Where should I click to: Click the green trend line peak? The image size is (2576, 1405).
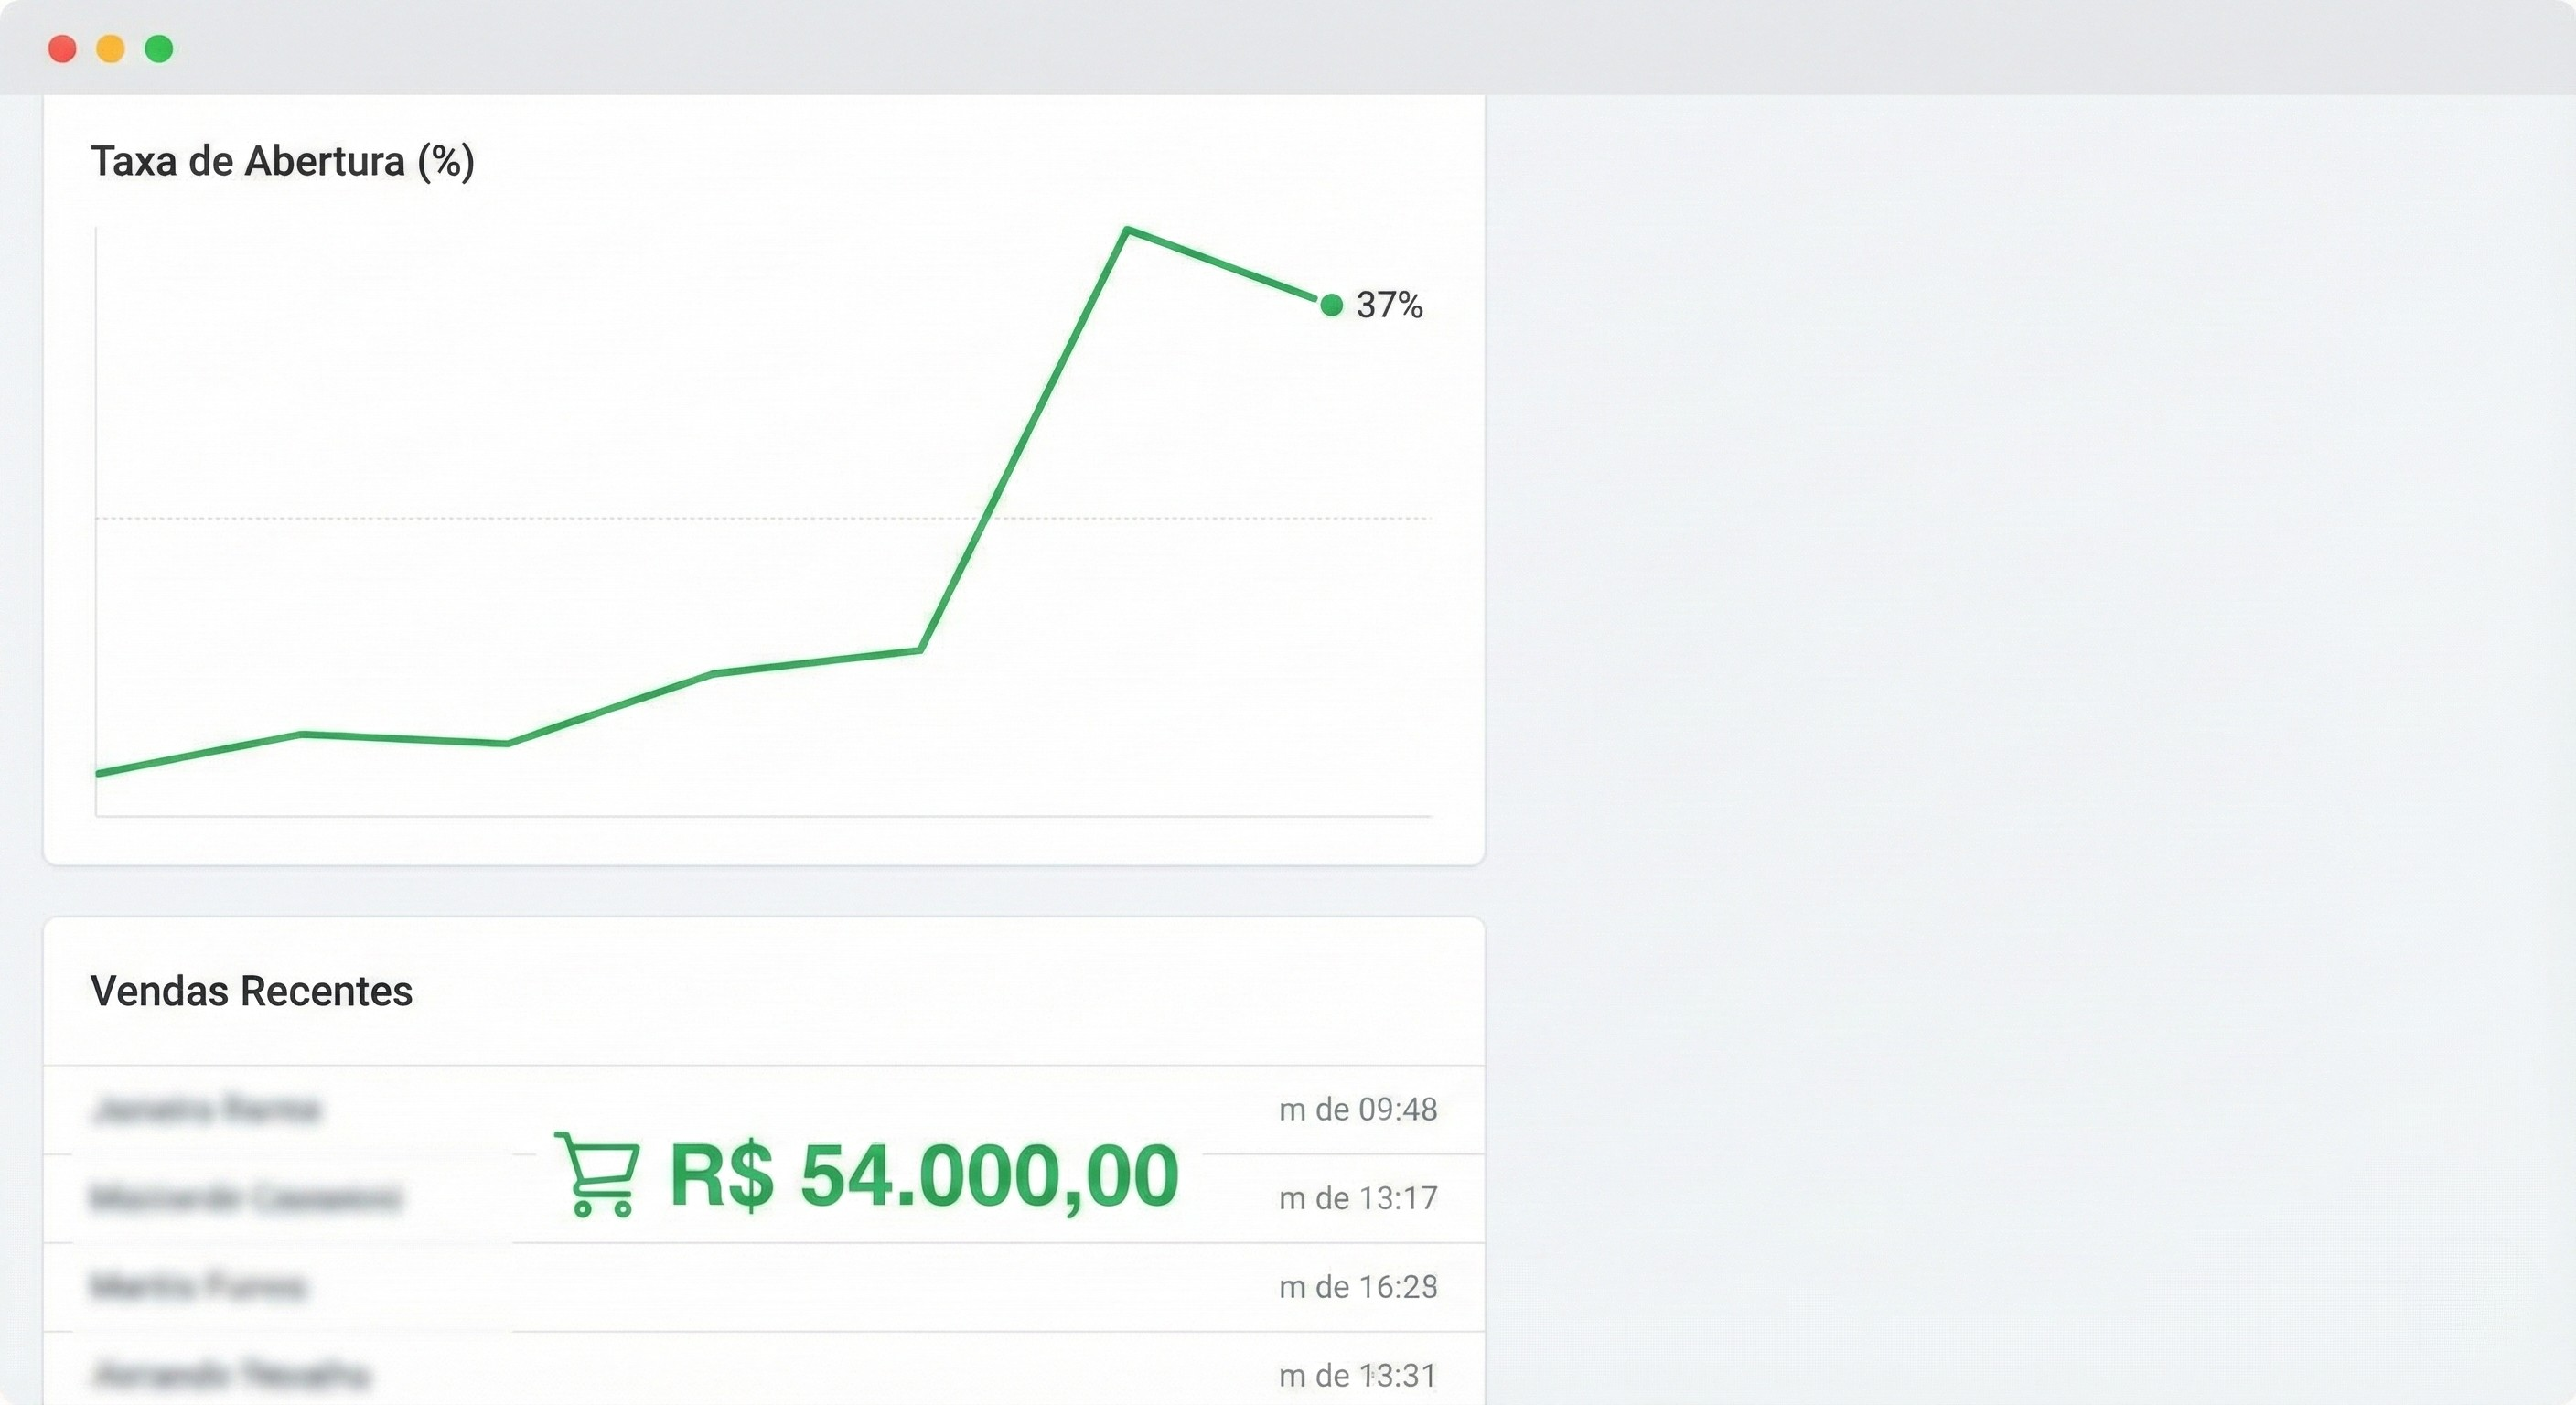click(x=1127, y=230)
